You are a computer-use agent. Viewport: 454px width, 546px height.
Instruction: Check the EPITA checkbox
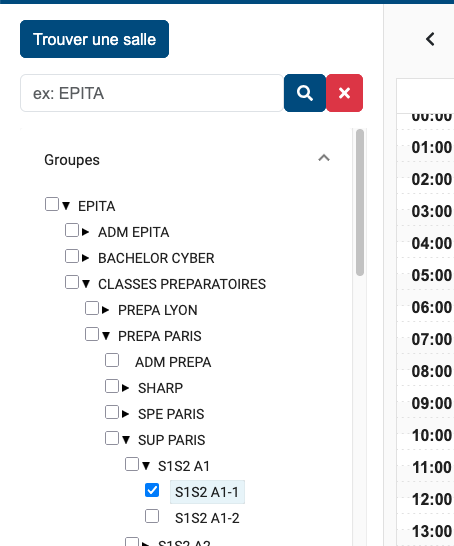pos(52,204)
